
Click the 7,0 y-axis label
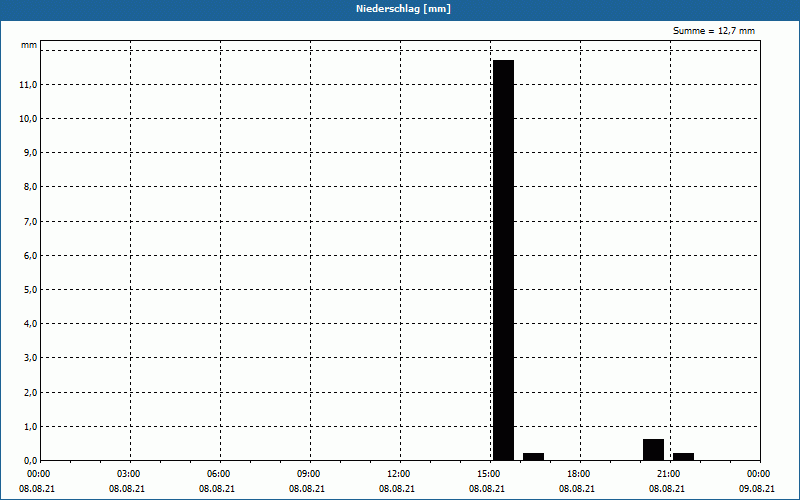[x=30, y=221]
